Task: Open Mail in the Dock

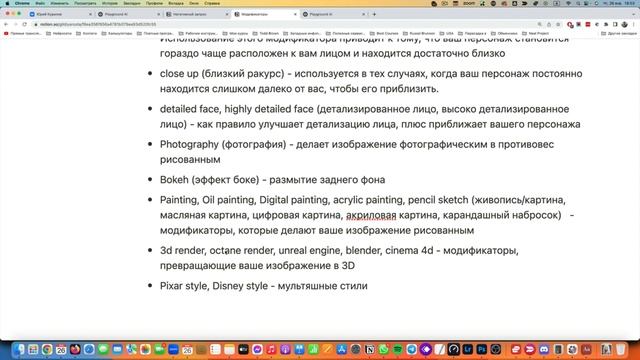Action: click(117, 349)
